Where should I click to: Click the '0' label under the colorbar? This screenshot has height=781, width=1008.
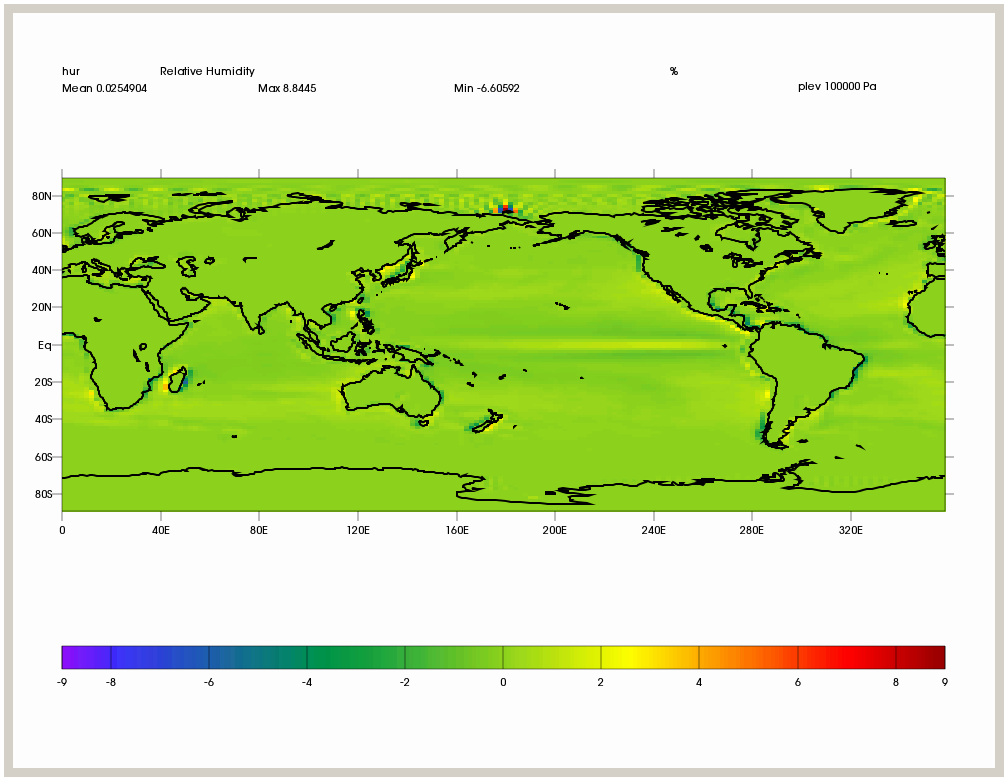tap(503, 682)
